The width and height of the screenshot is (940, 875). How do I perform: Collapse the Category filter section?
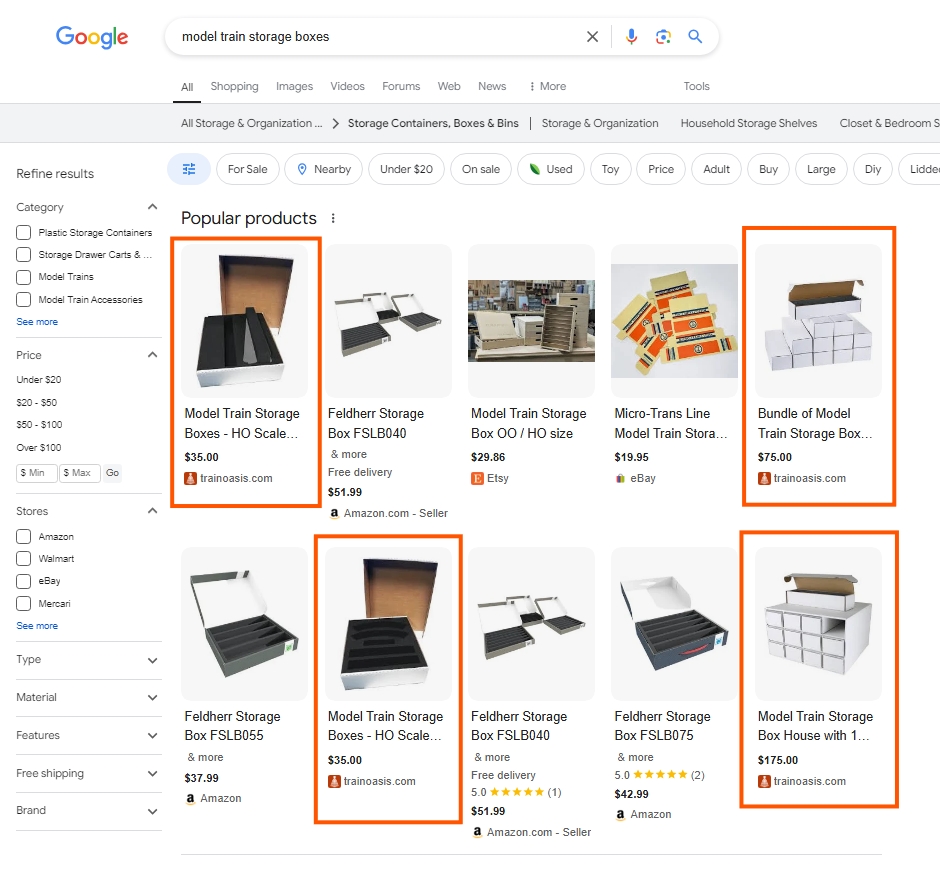pyautogui.click(x=152, y=207)
